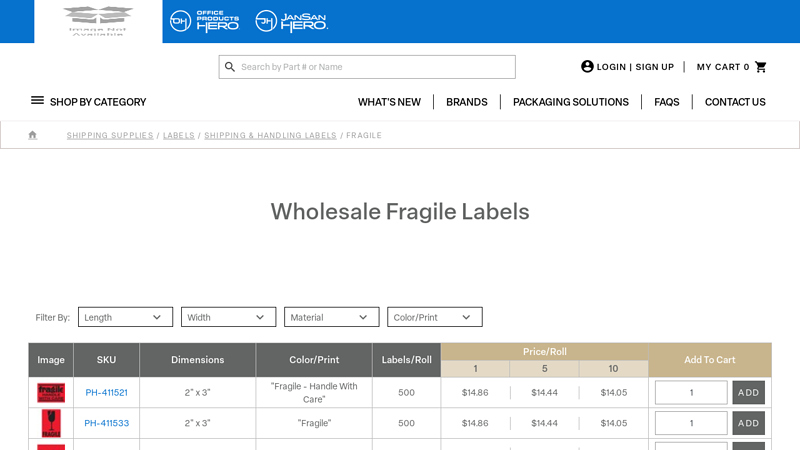Open PACKAGING SOLUTIONS menu item
This screenshot has width=800, height=450.
pyautogui.click(x=571, y=102)
